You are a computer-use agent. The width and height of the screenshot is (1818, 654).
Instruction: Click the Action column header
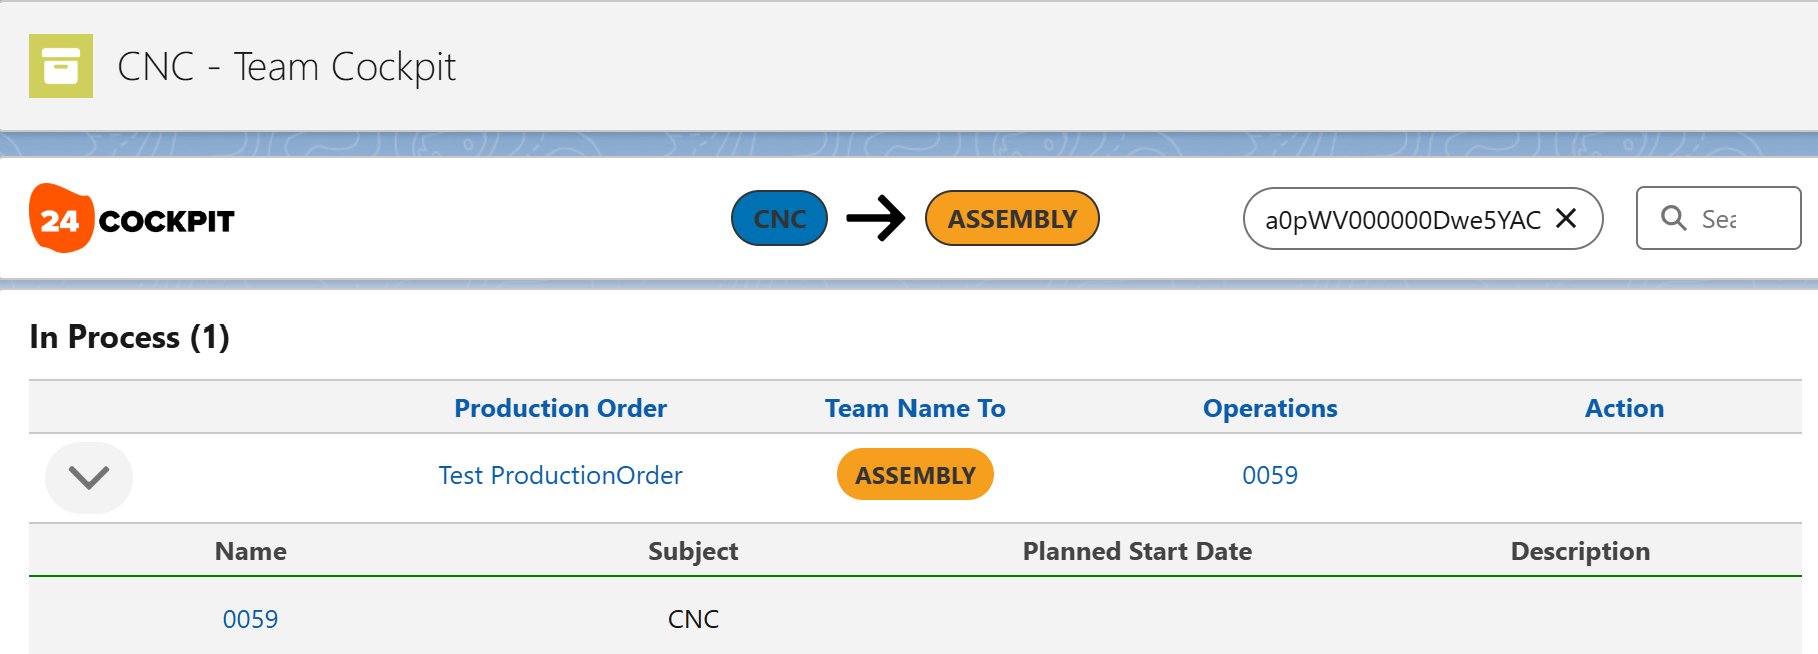click(x=1624, y=408)
